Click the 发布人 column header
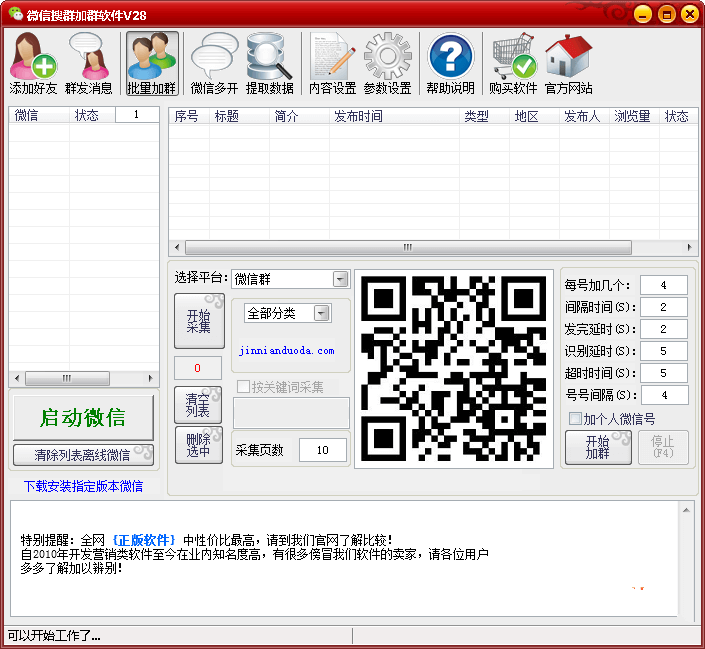Viewport: 705px width, 649px height. tap(584, 116)
